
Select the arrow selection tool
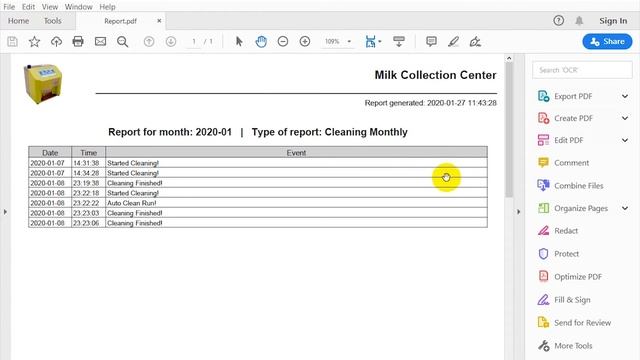coord(239,41)
